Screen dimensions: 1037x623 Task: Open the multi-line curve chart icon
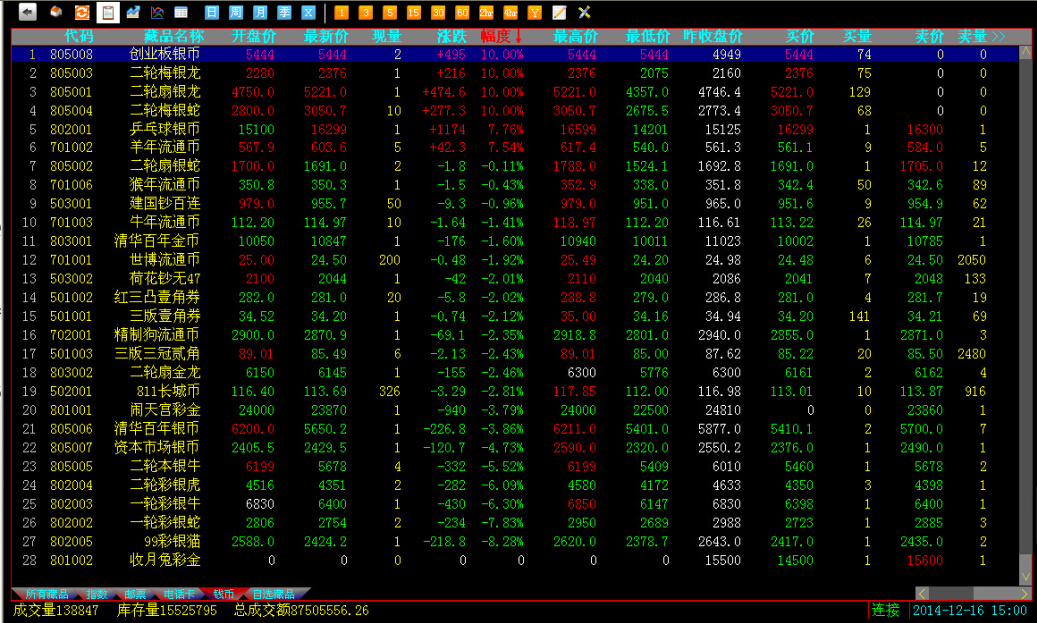click(x=157, y=12)
